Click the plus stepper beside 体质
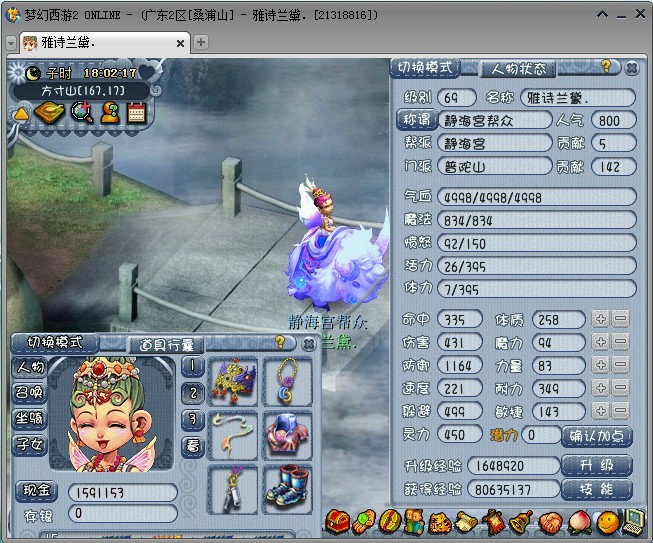Viewport: 653px width, 543px height. 600,319
